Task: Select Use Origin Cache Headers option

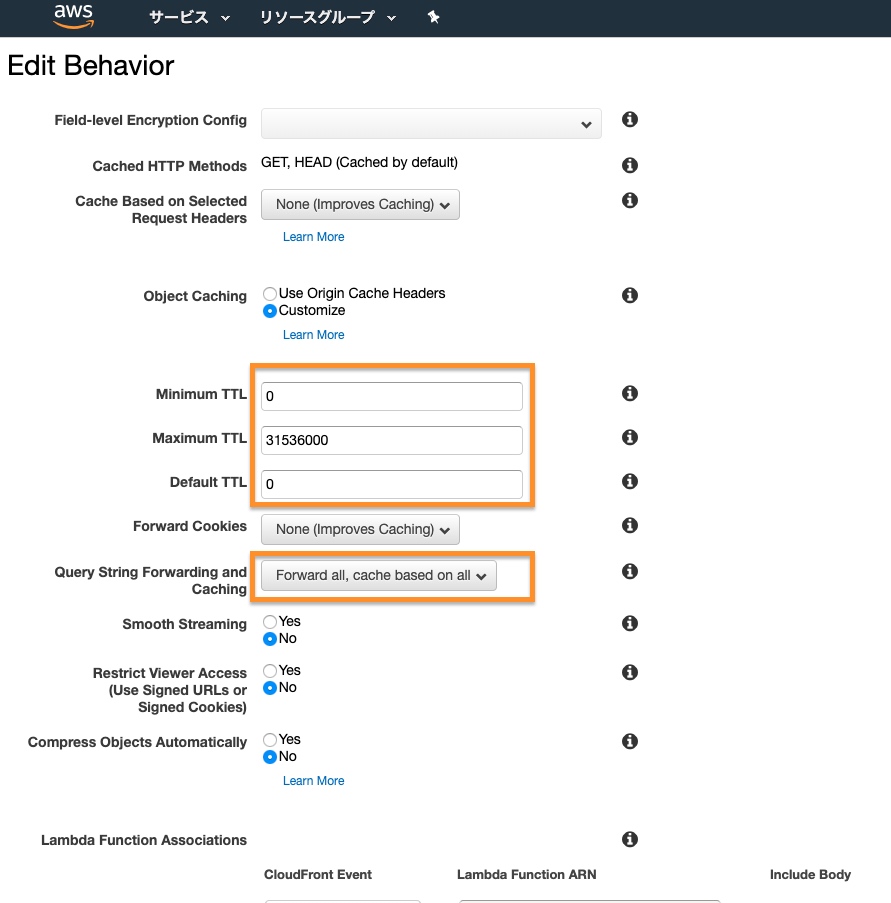Action: pyautogui.click(x=270, y=294)
